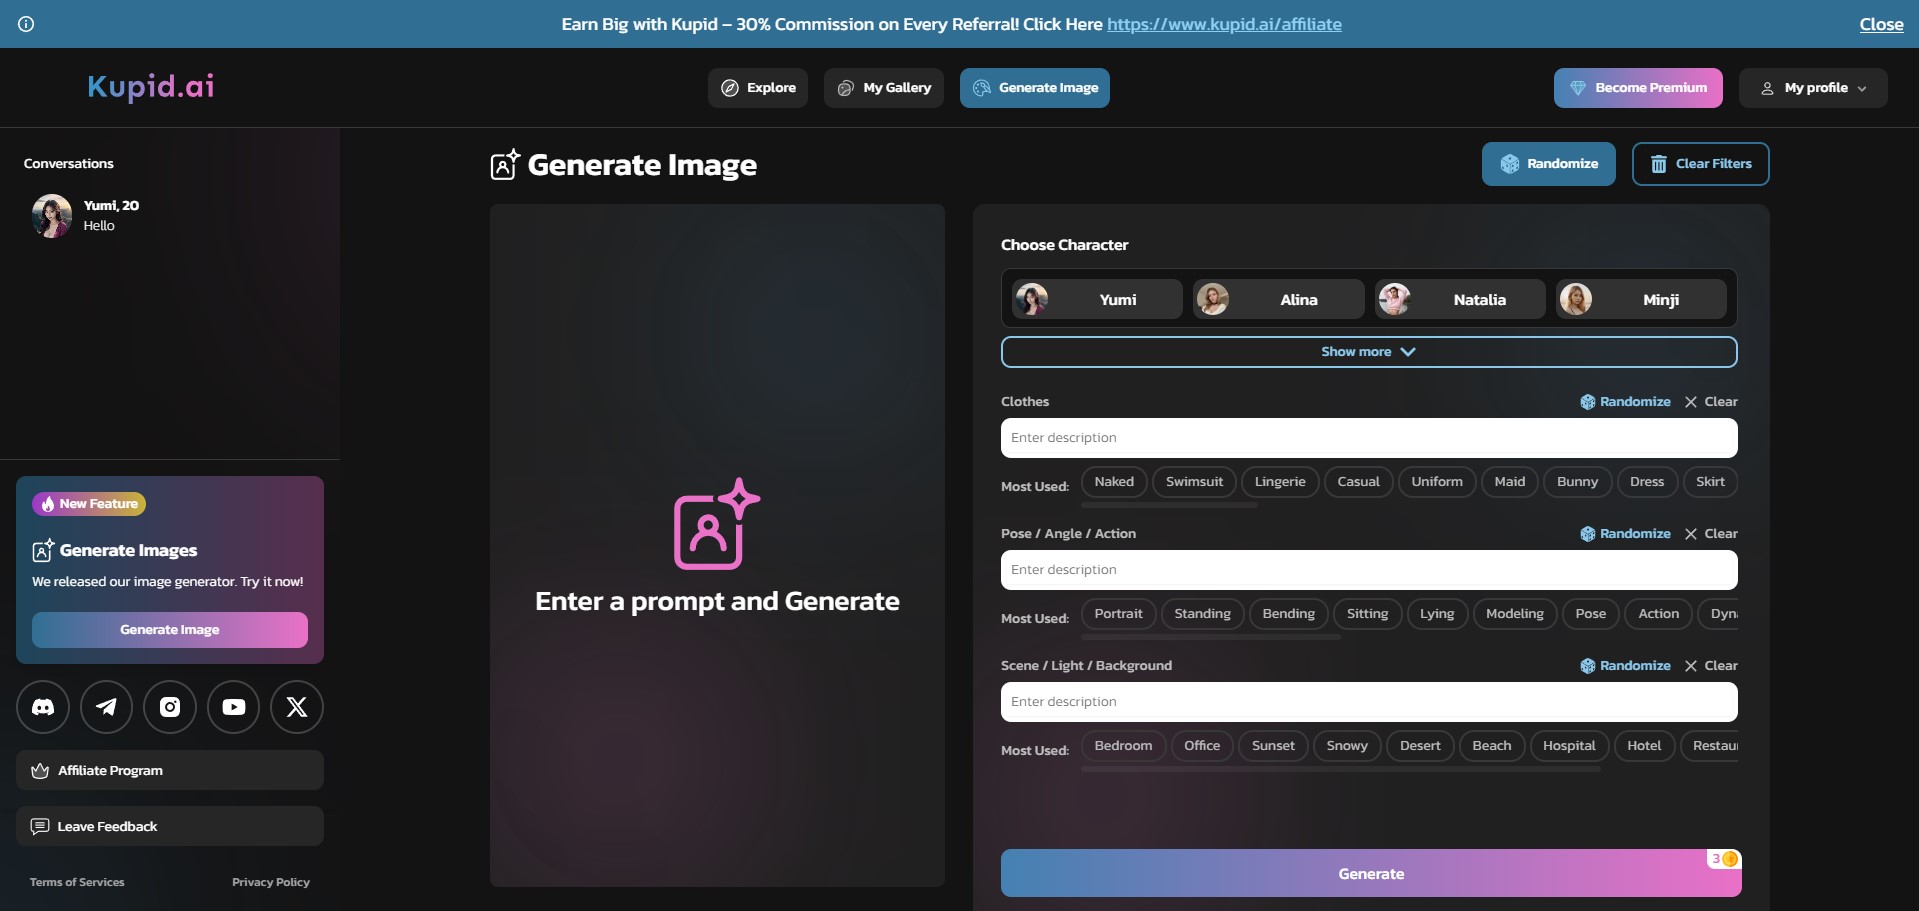Open the Discord social icon
Viewport: 1919px width, 911px height.
click(43, 707)
